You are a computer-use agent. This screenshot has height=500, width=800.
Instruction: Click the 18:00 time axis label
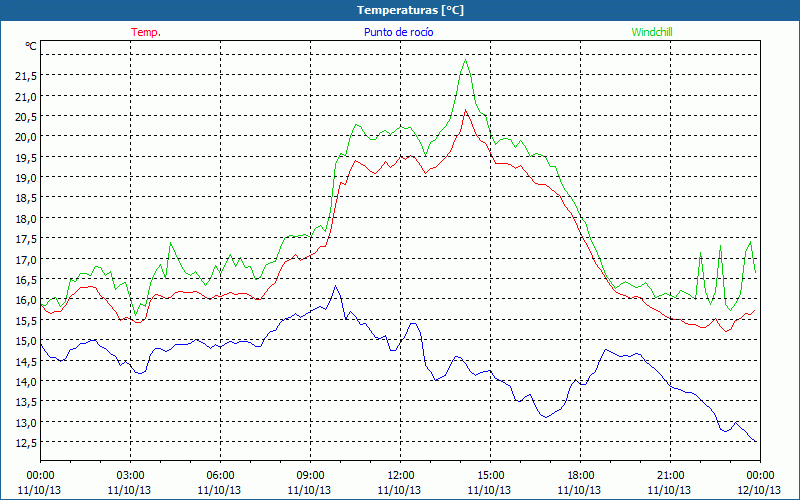581,476
